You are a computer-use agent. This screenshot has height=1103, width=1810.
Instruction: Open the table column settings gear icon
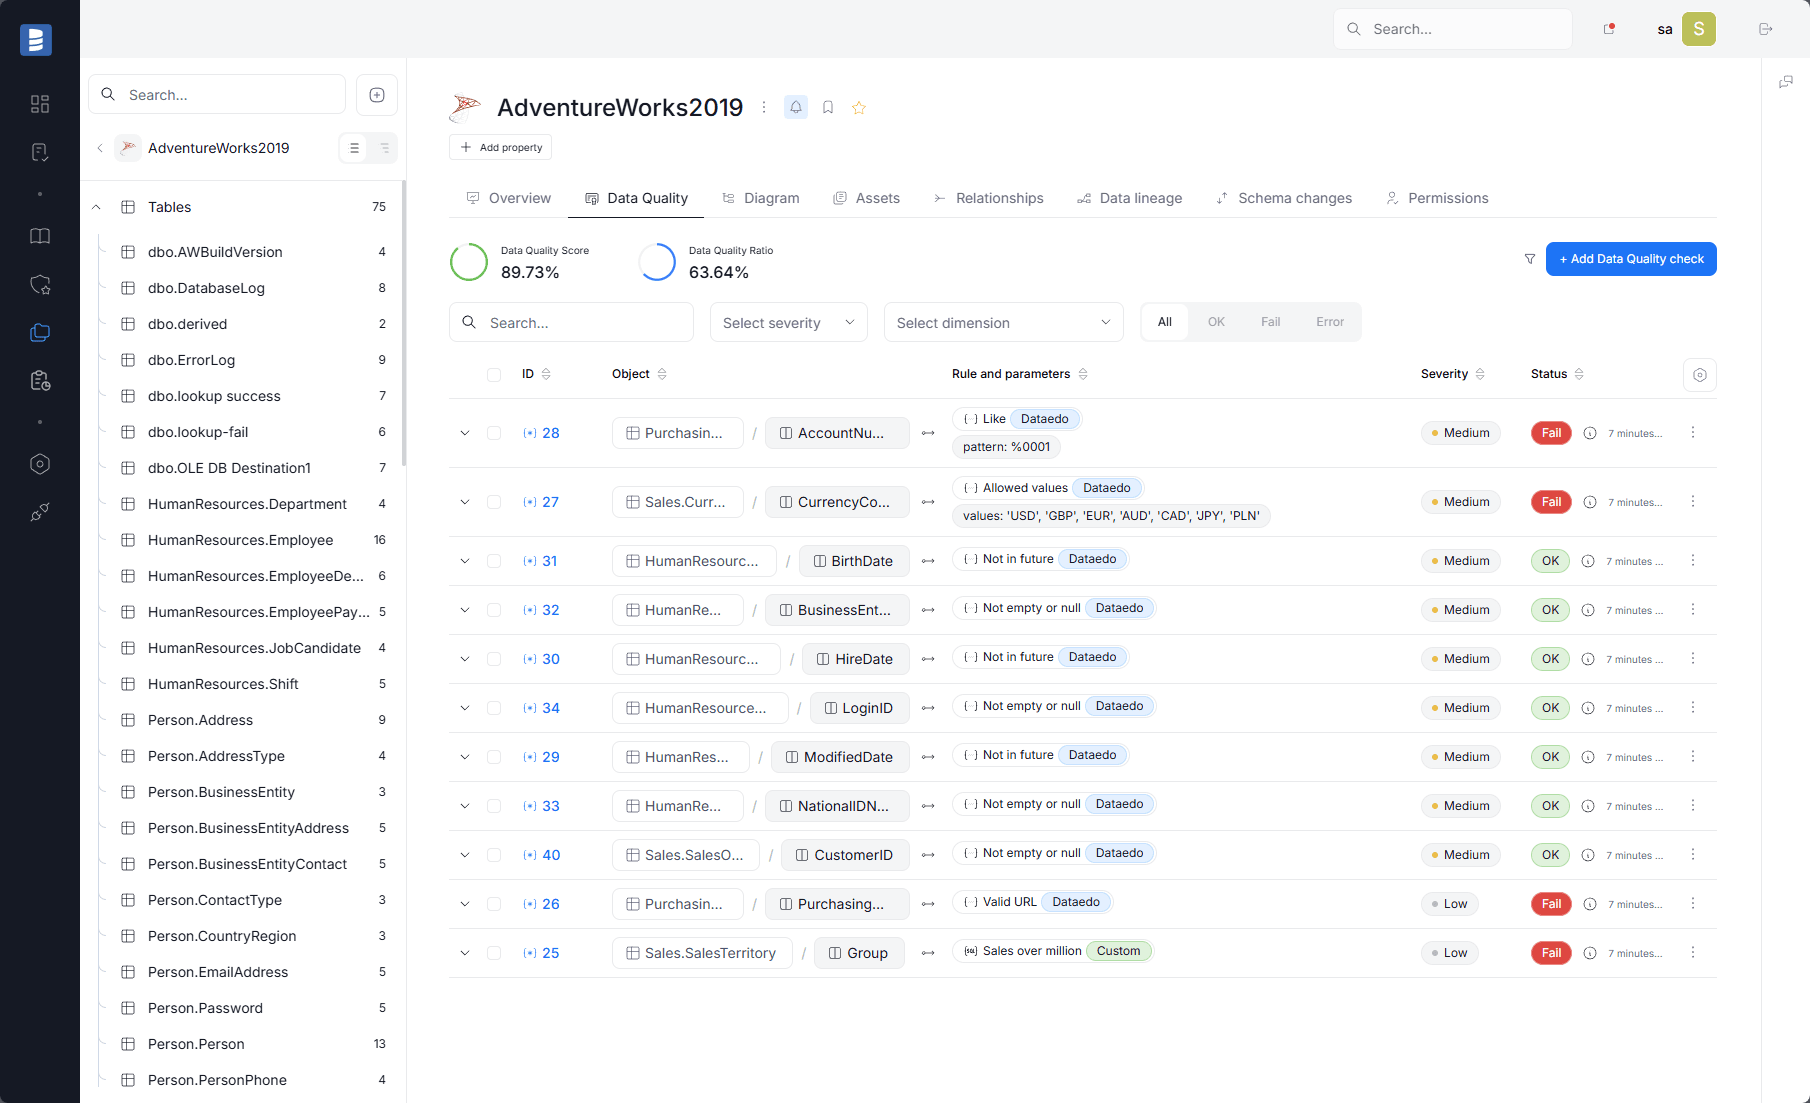click(x=1700, y=375)
